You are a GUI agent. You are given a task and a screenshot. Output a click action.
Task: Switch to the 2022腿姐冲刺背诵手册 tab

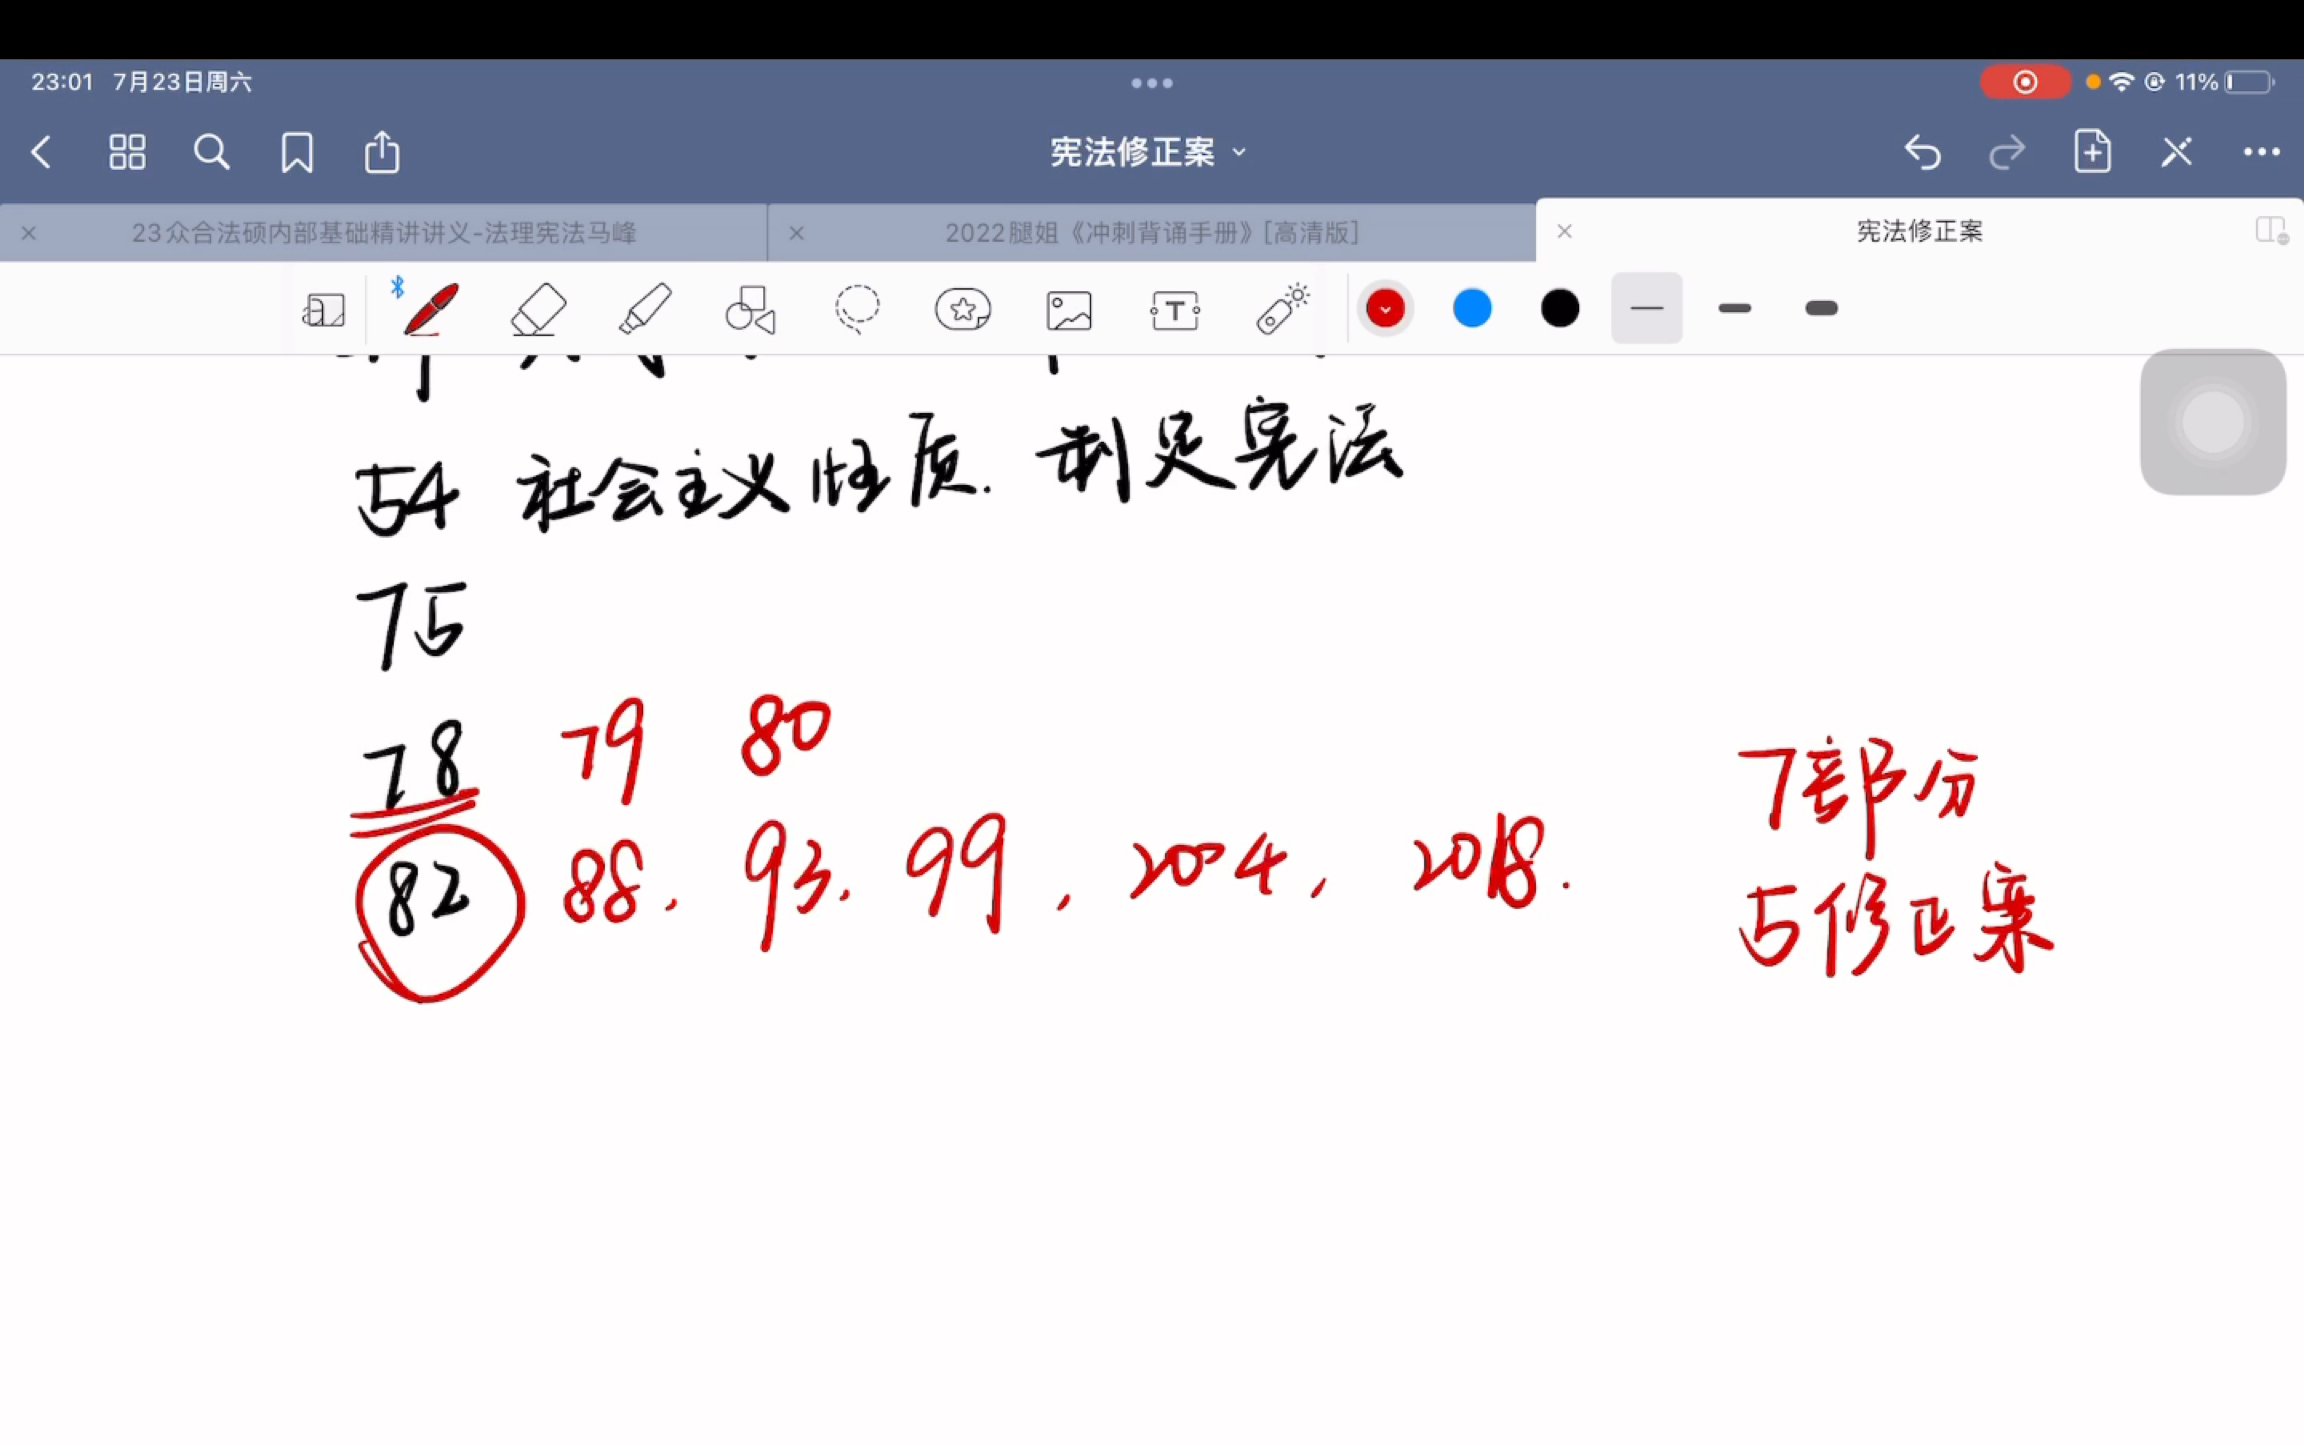[1154, 231]
